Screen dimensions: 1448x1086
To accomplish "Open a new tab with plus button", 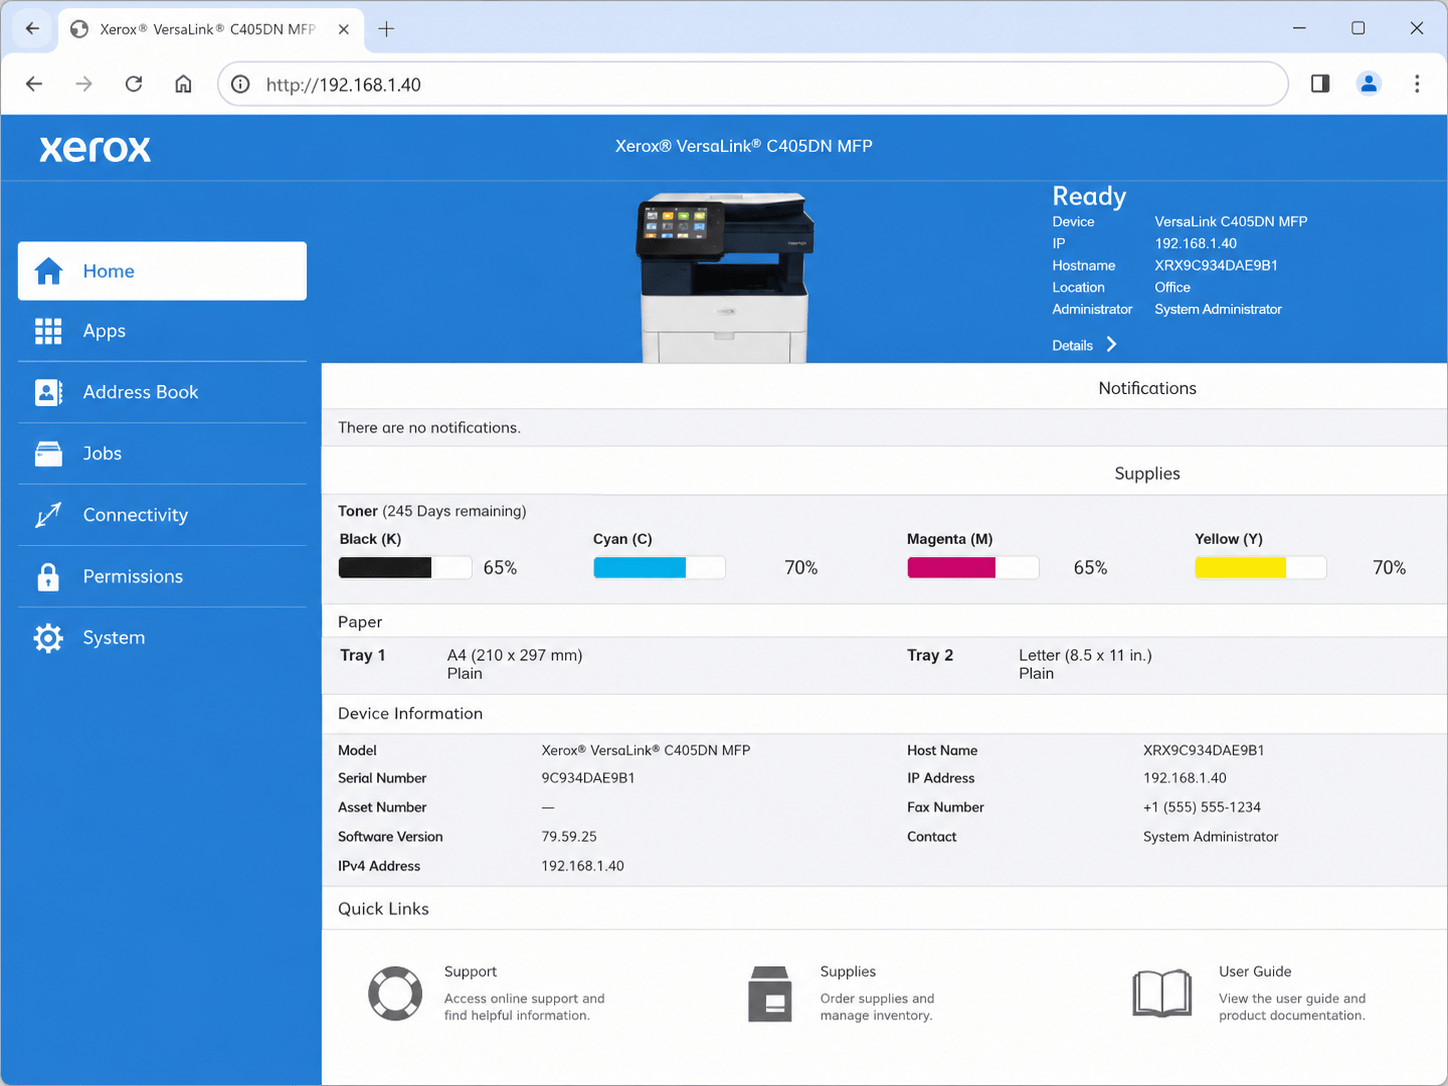I will pyautogui.click(x=386, y=29).
